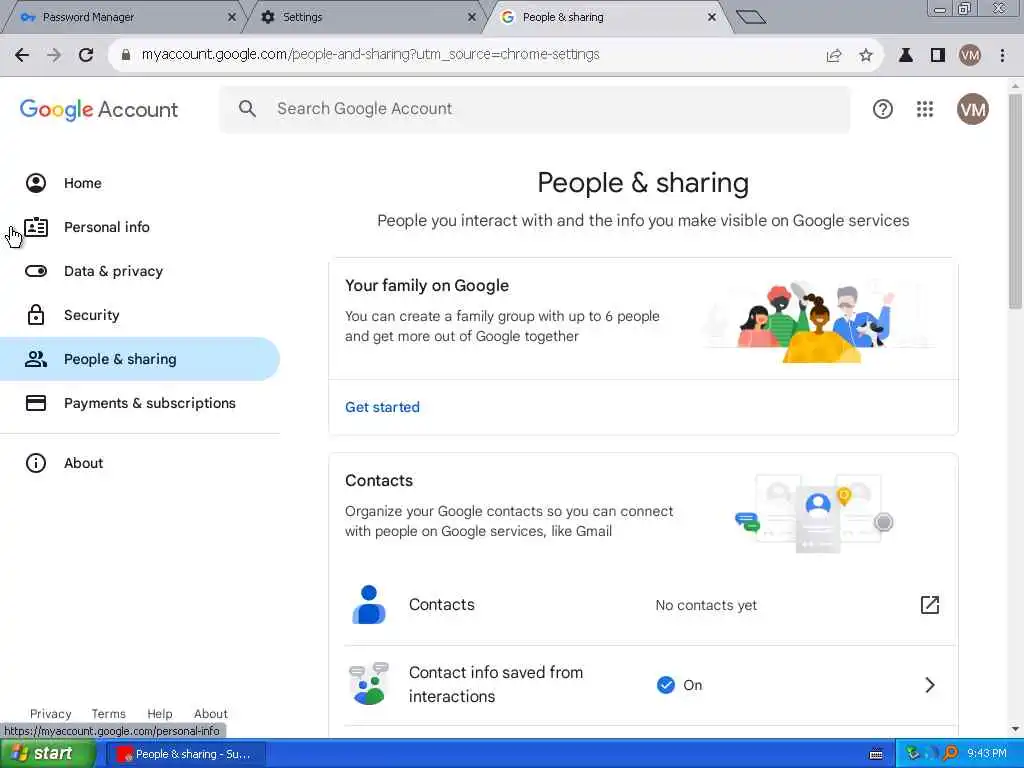The height and width of the screenshot is (768, 1024).
Task: Open About in the sidebar
Action: (140, 463)
